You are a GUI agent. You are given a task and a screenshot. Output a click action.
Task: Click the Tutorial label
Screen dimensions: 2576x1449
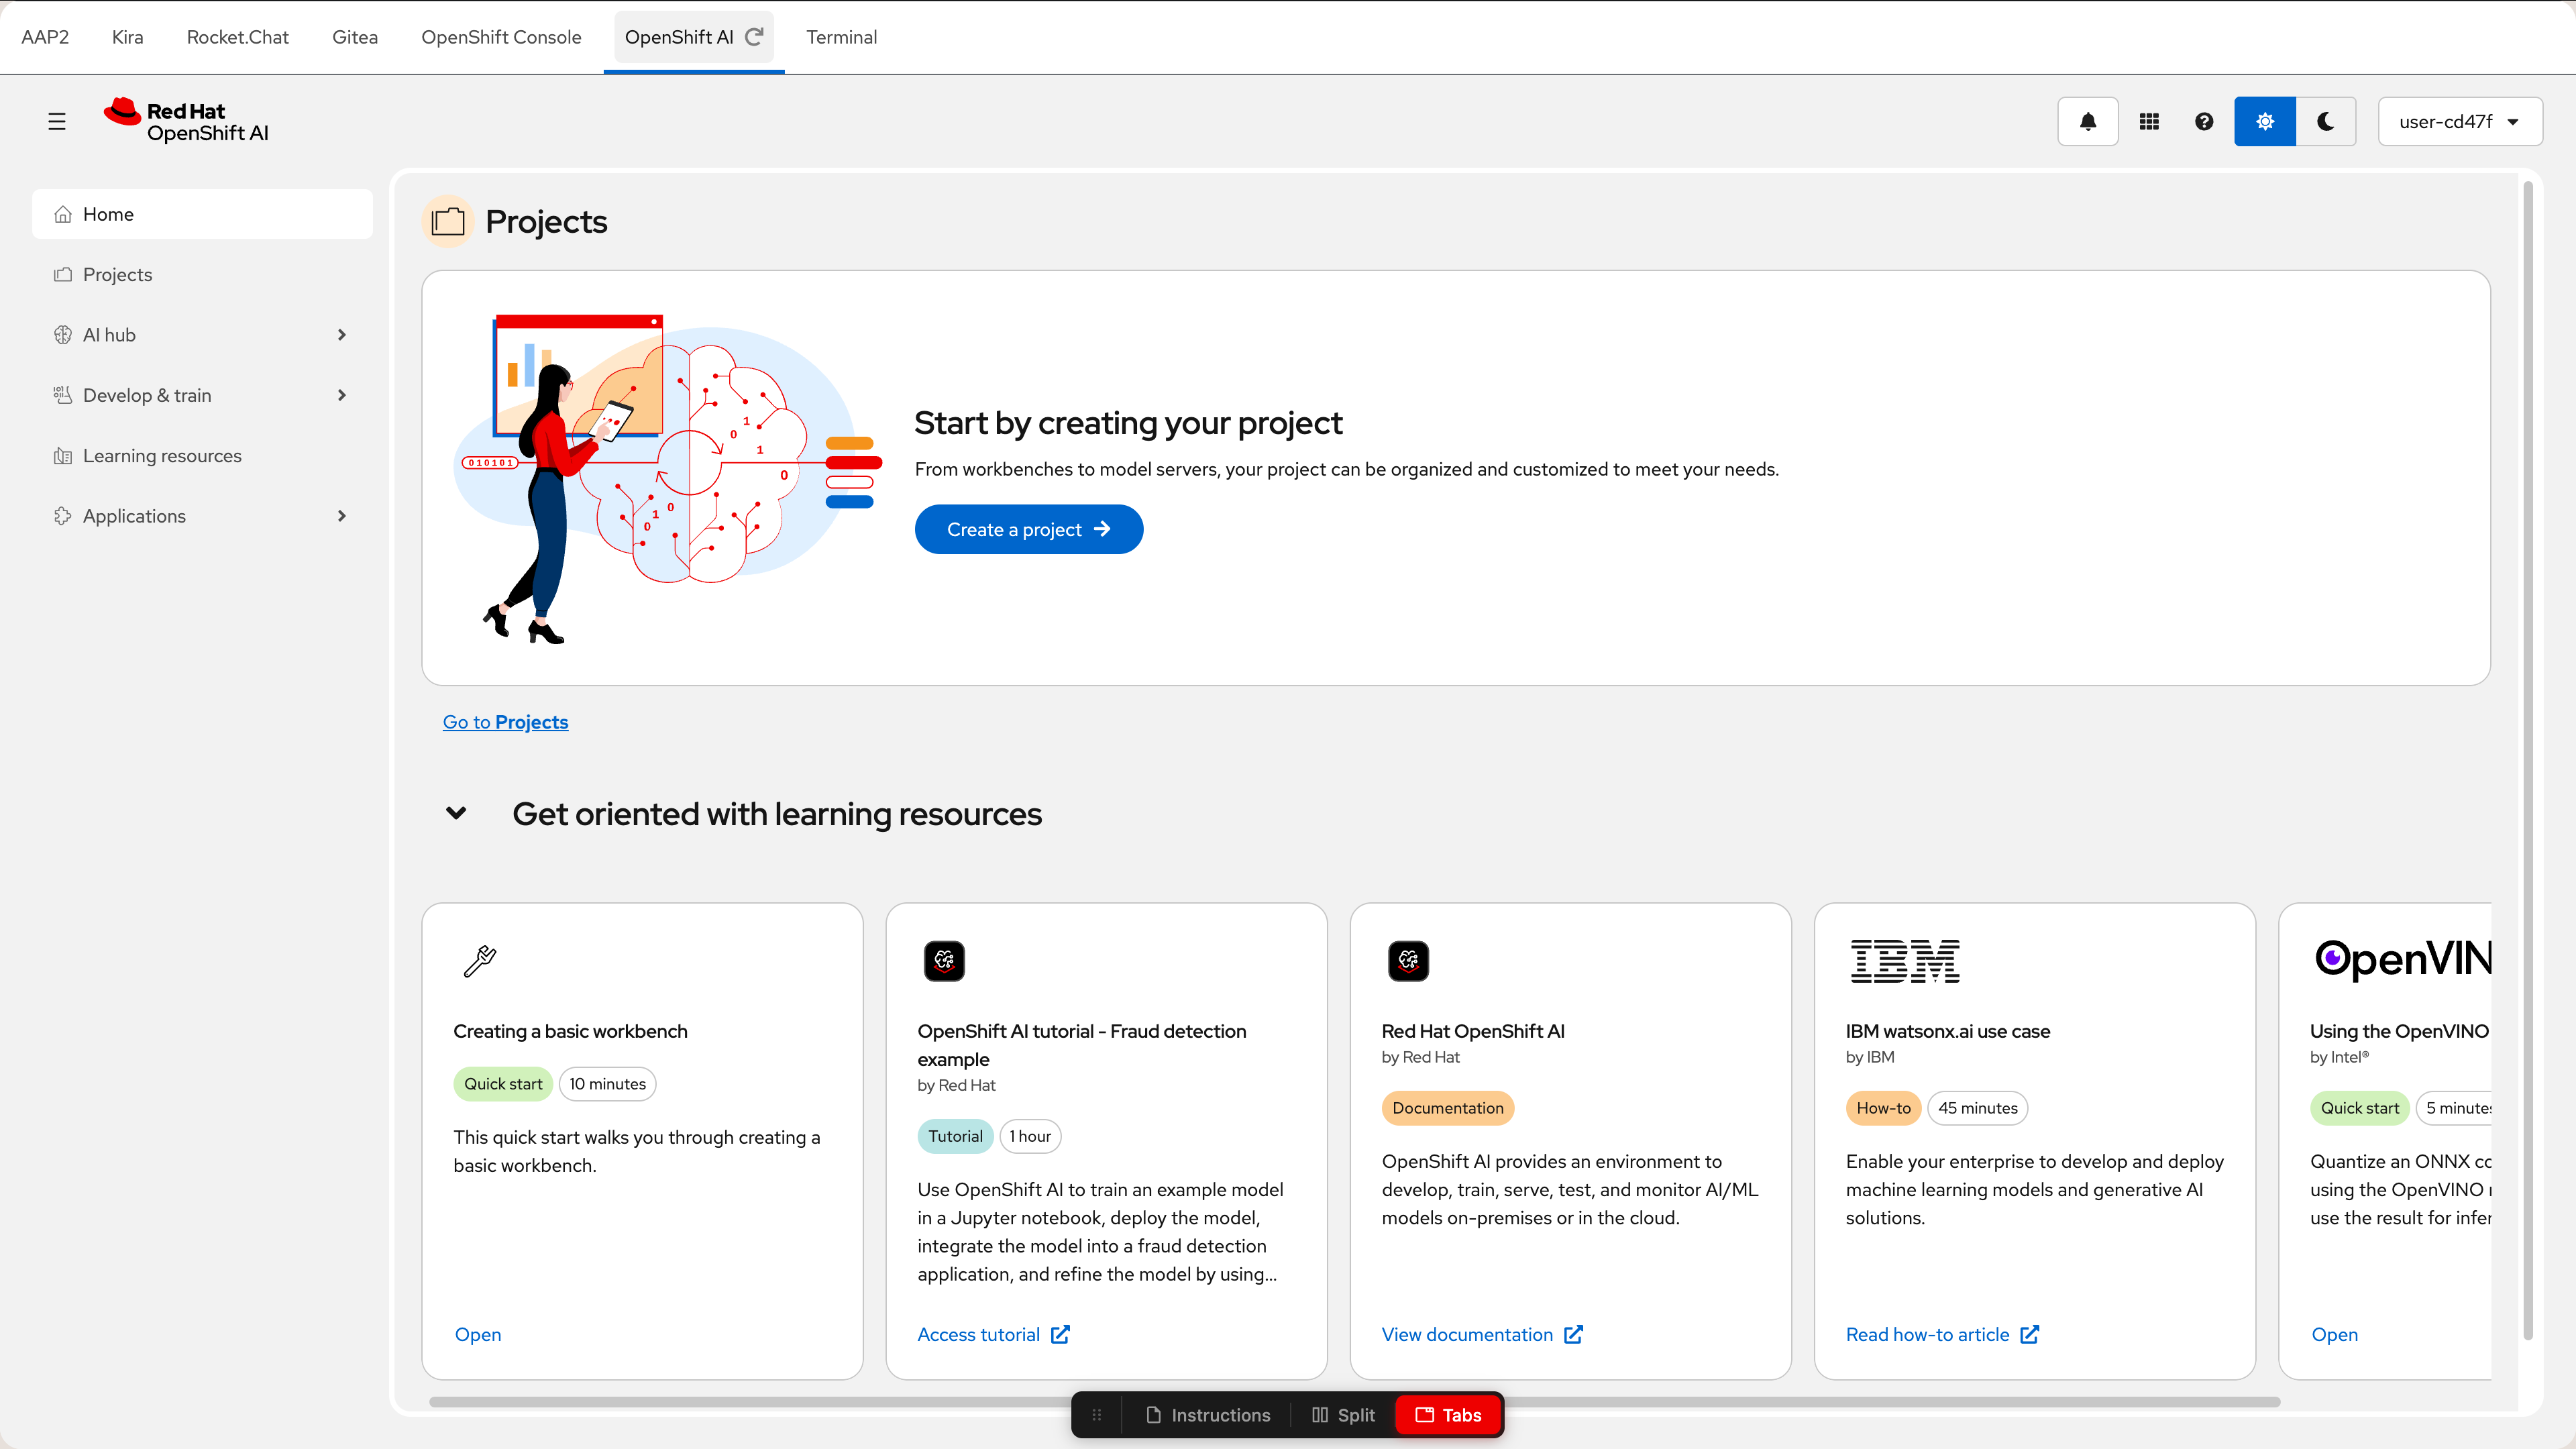[955, 1136]
